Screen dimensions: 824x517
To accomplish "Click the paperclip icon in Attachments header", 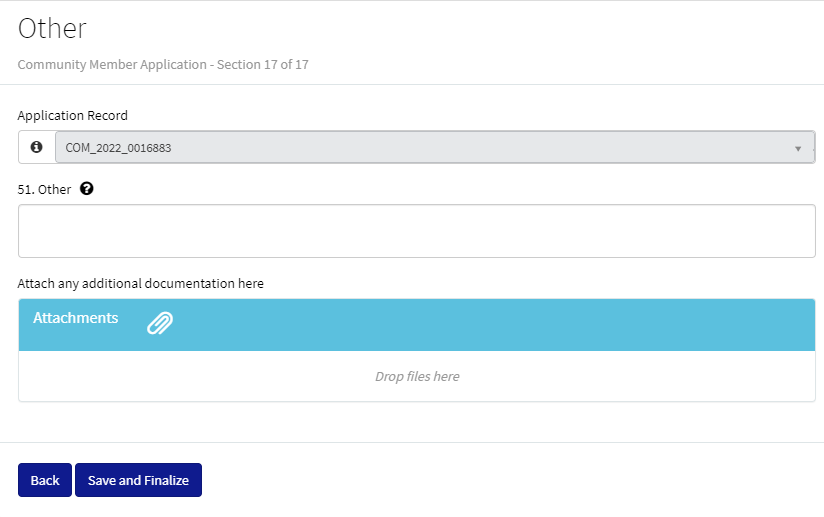I will [160, 322].
